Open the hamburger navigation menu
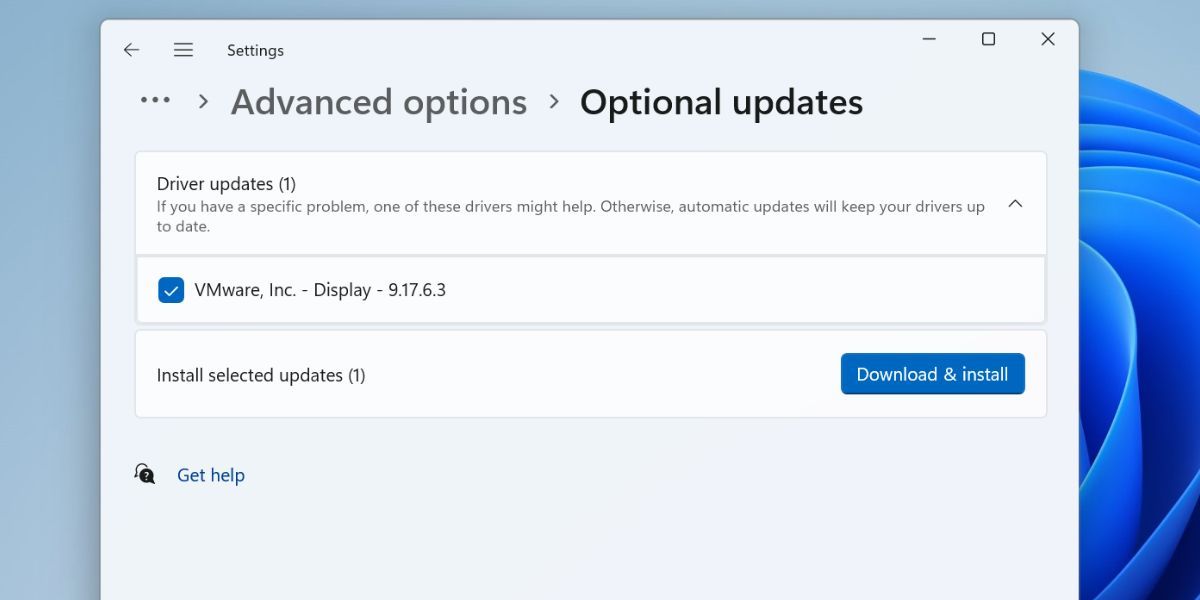Screen dimensions: 1200x600 tap(183, 50)
